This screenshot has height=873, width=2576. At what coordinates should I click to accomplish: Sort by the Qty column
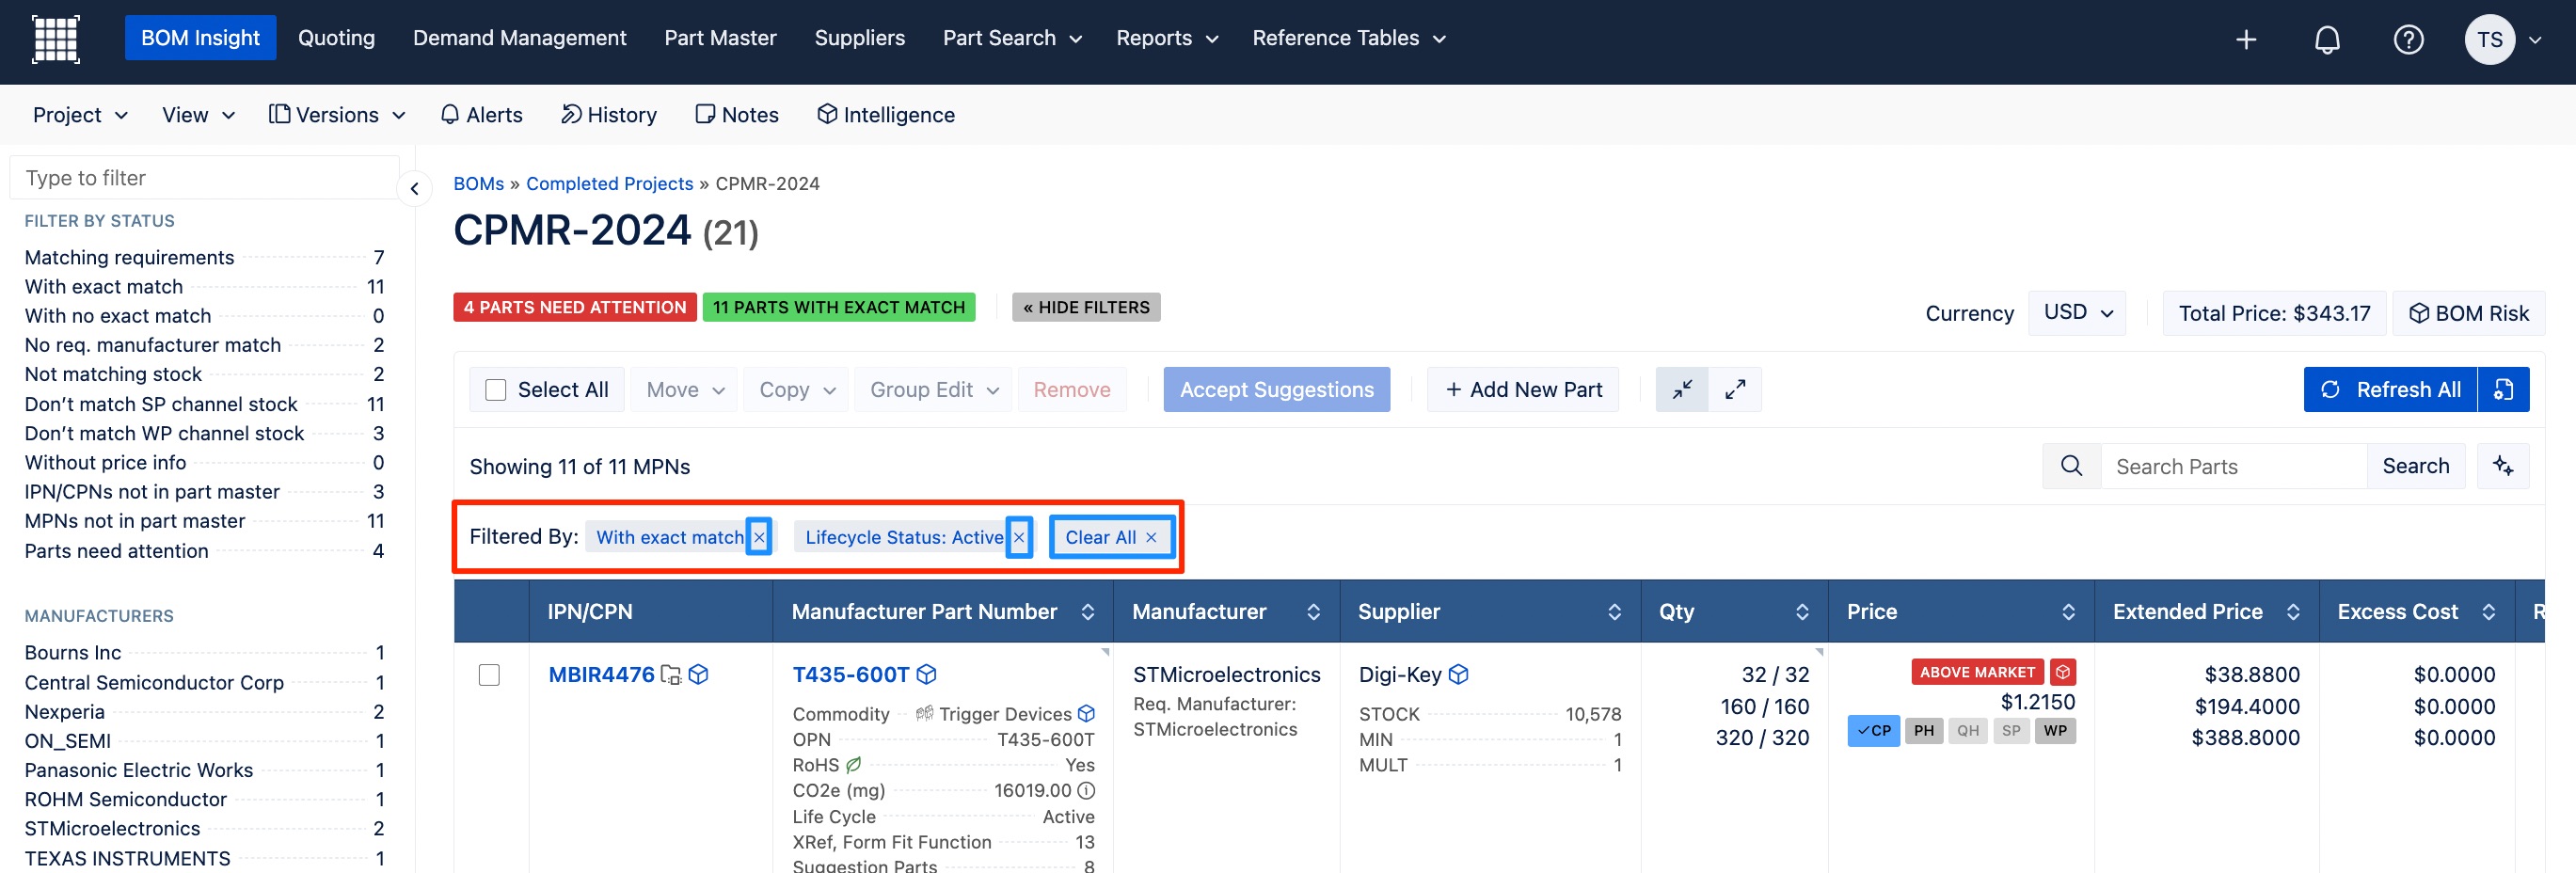(x=1802, y=612)
